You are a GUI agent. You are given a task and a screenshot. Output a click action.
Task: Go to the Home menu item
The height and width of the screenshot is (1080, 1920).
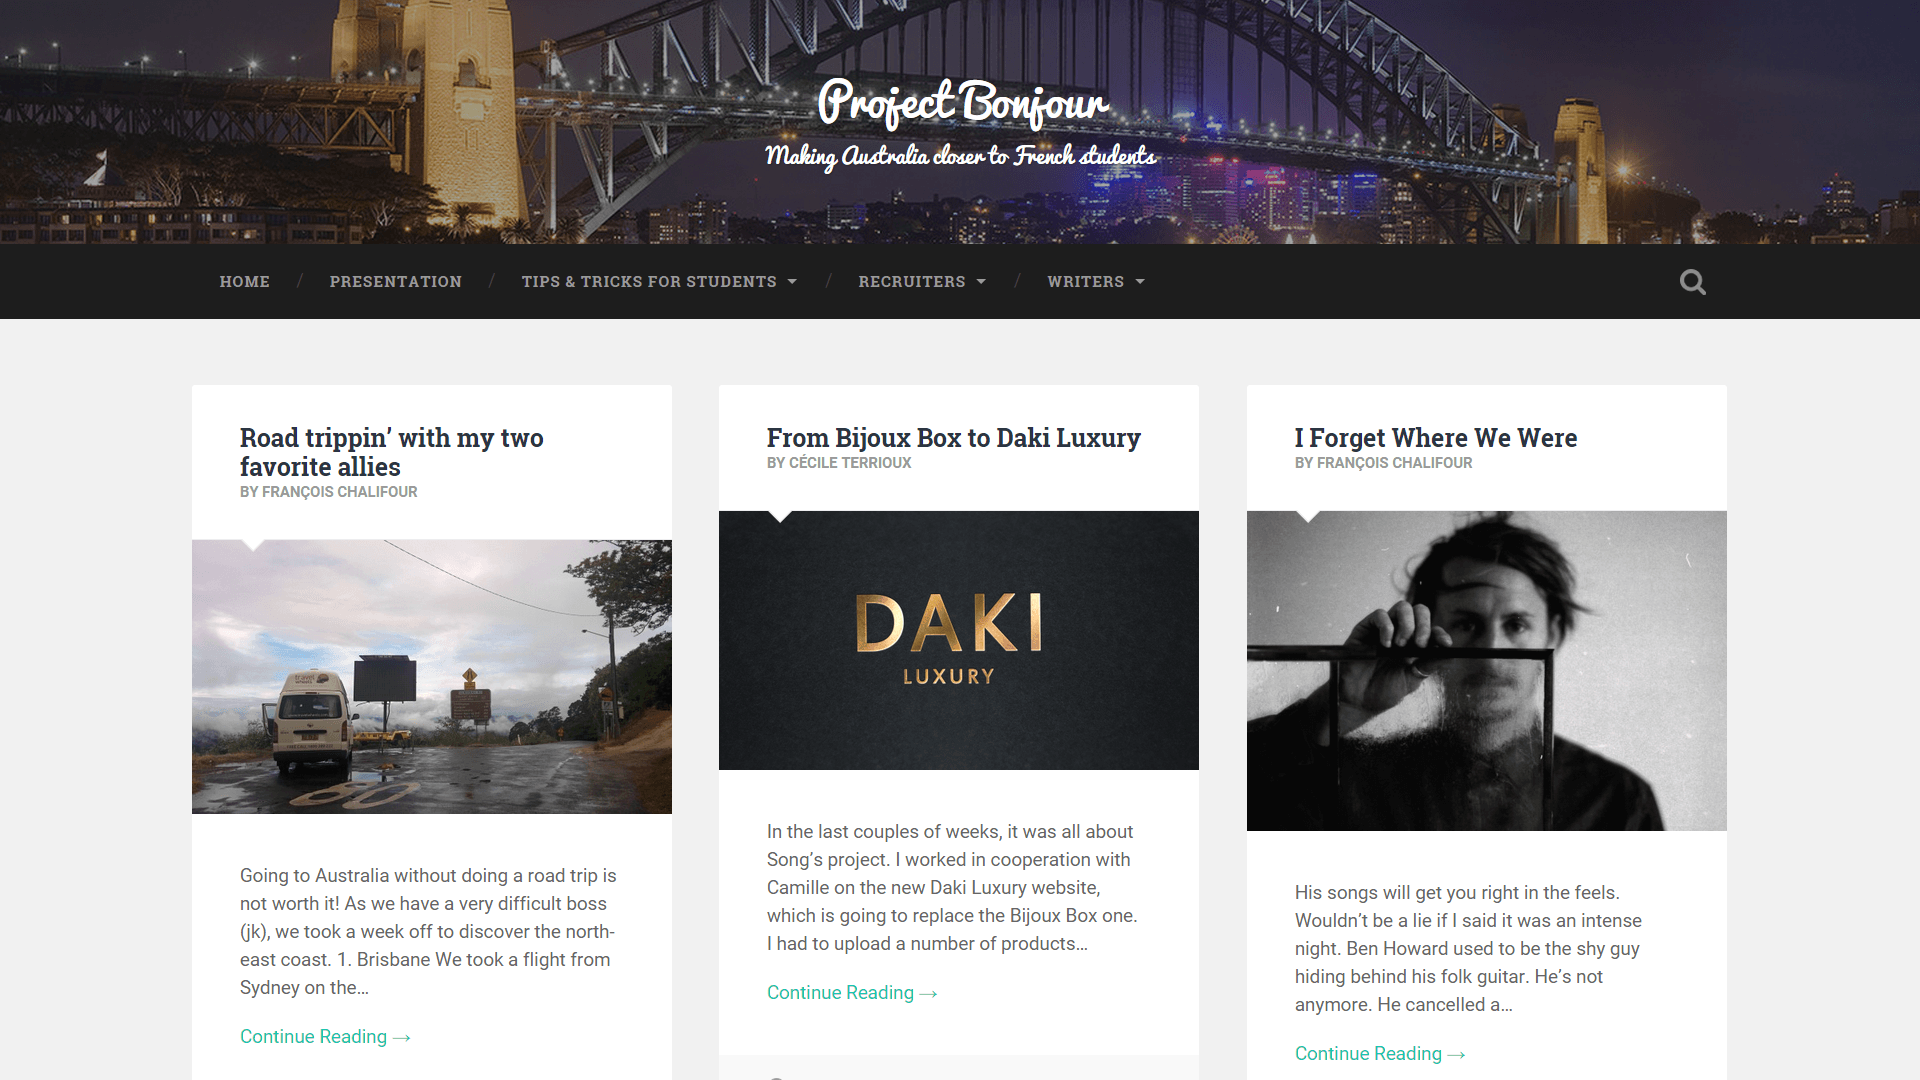point(245,282)
